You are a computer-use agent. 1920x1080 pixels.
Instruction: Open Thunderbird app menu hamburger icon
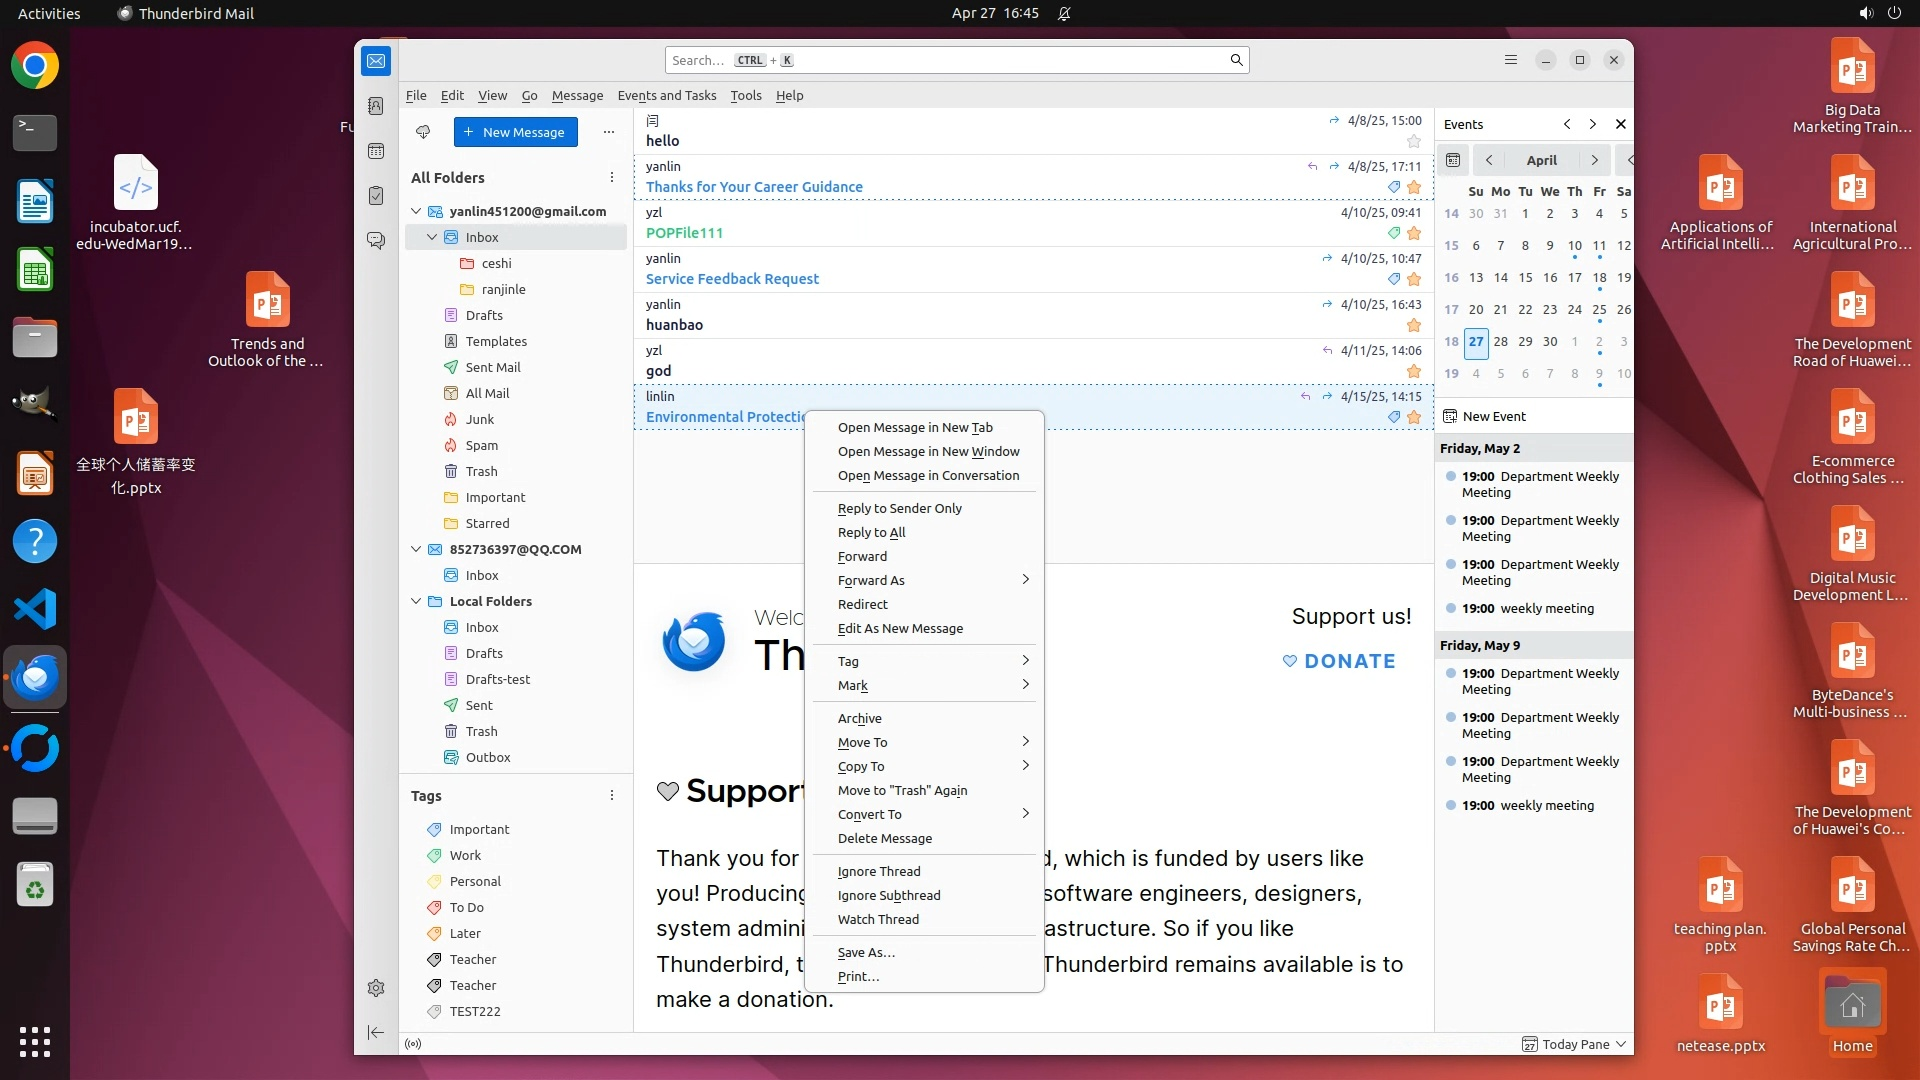1511,60
